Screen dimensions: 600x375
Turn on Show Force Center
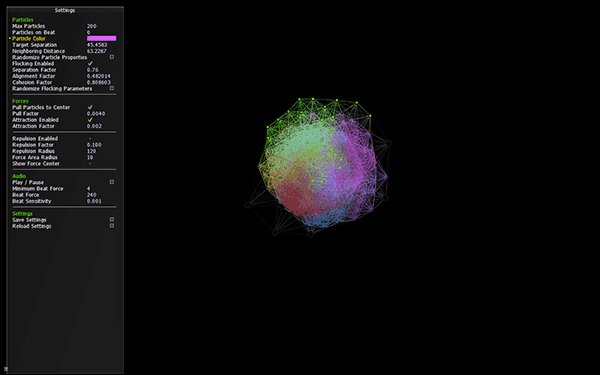(90, 163)
